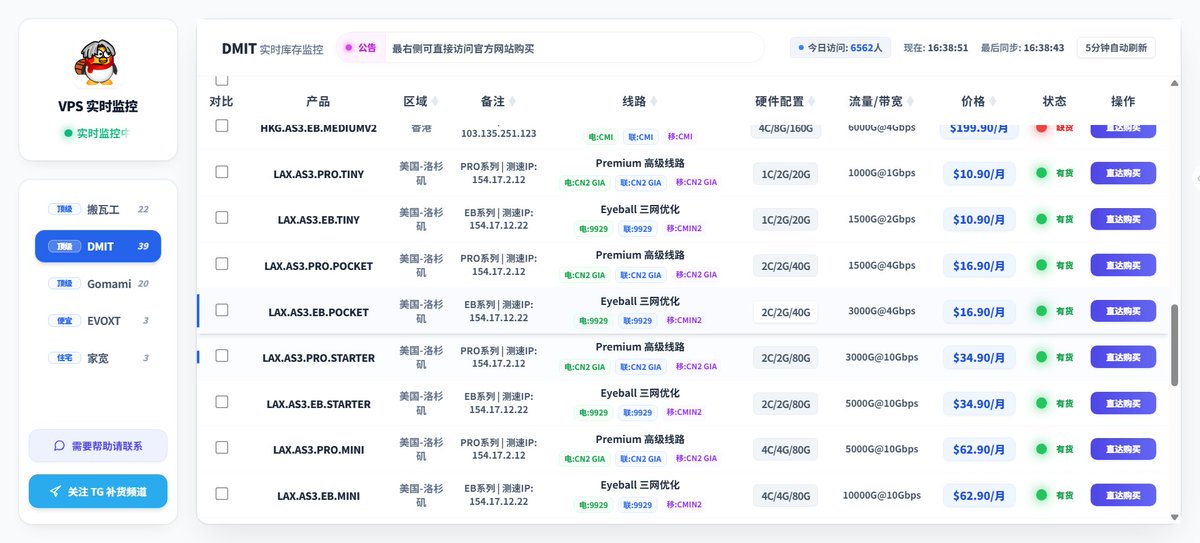
Task: Open Gomami provider in sidebar
Action: tap(98, 283)
